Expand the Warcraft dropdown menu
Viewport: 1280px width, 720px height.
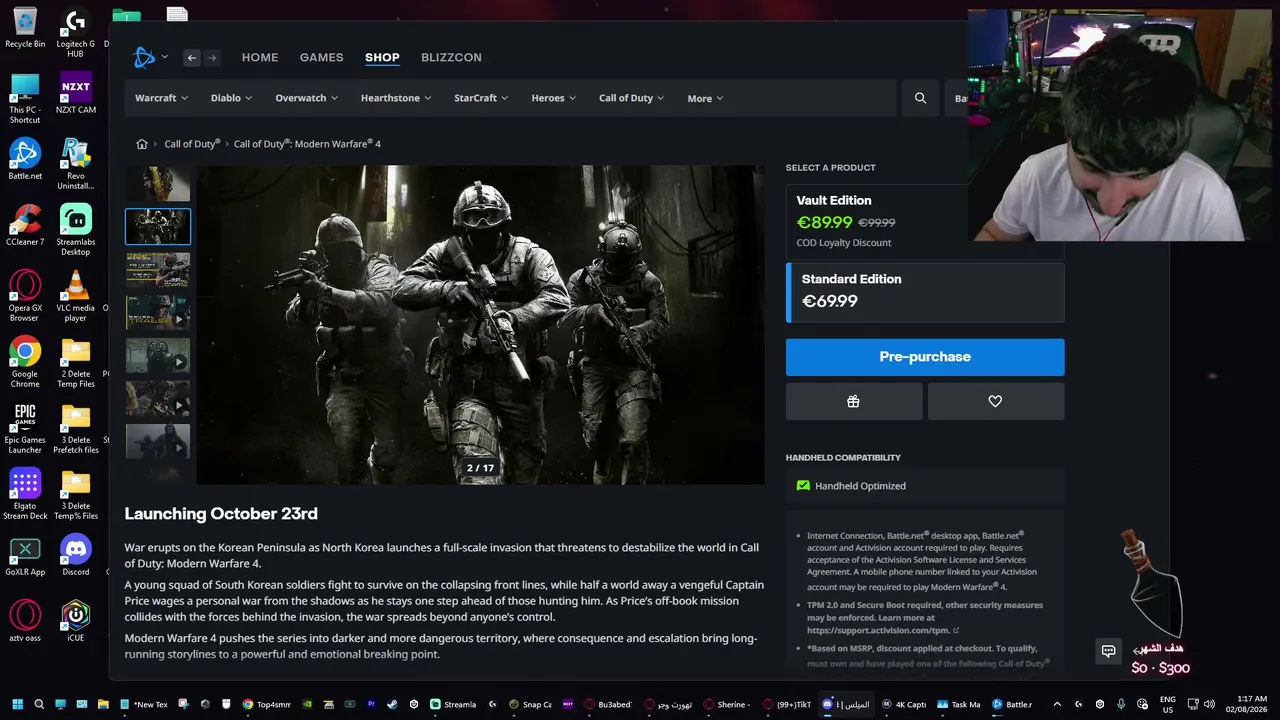[x=162, y=98]
